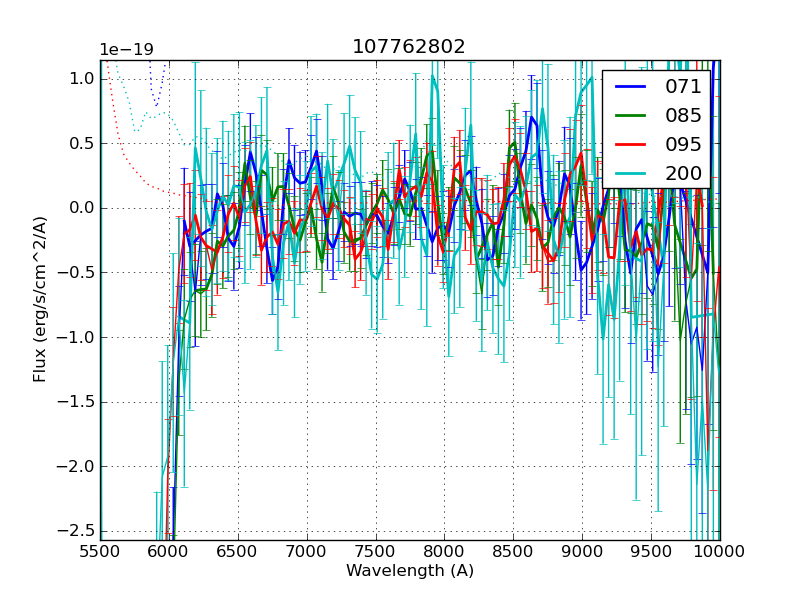Pick the 10000 x-axis tick label
Screen dimensions: 800x600
719,551
